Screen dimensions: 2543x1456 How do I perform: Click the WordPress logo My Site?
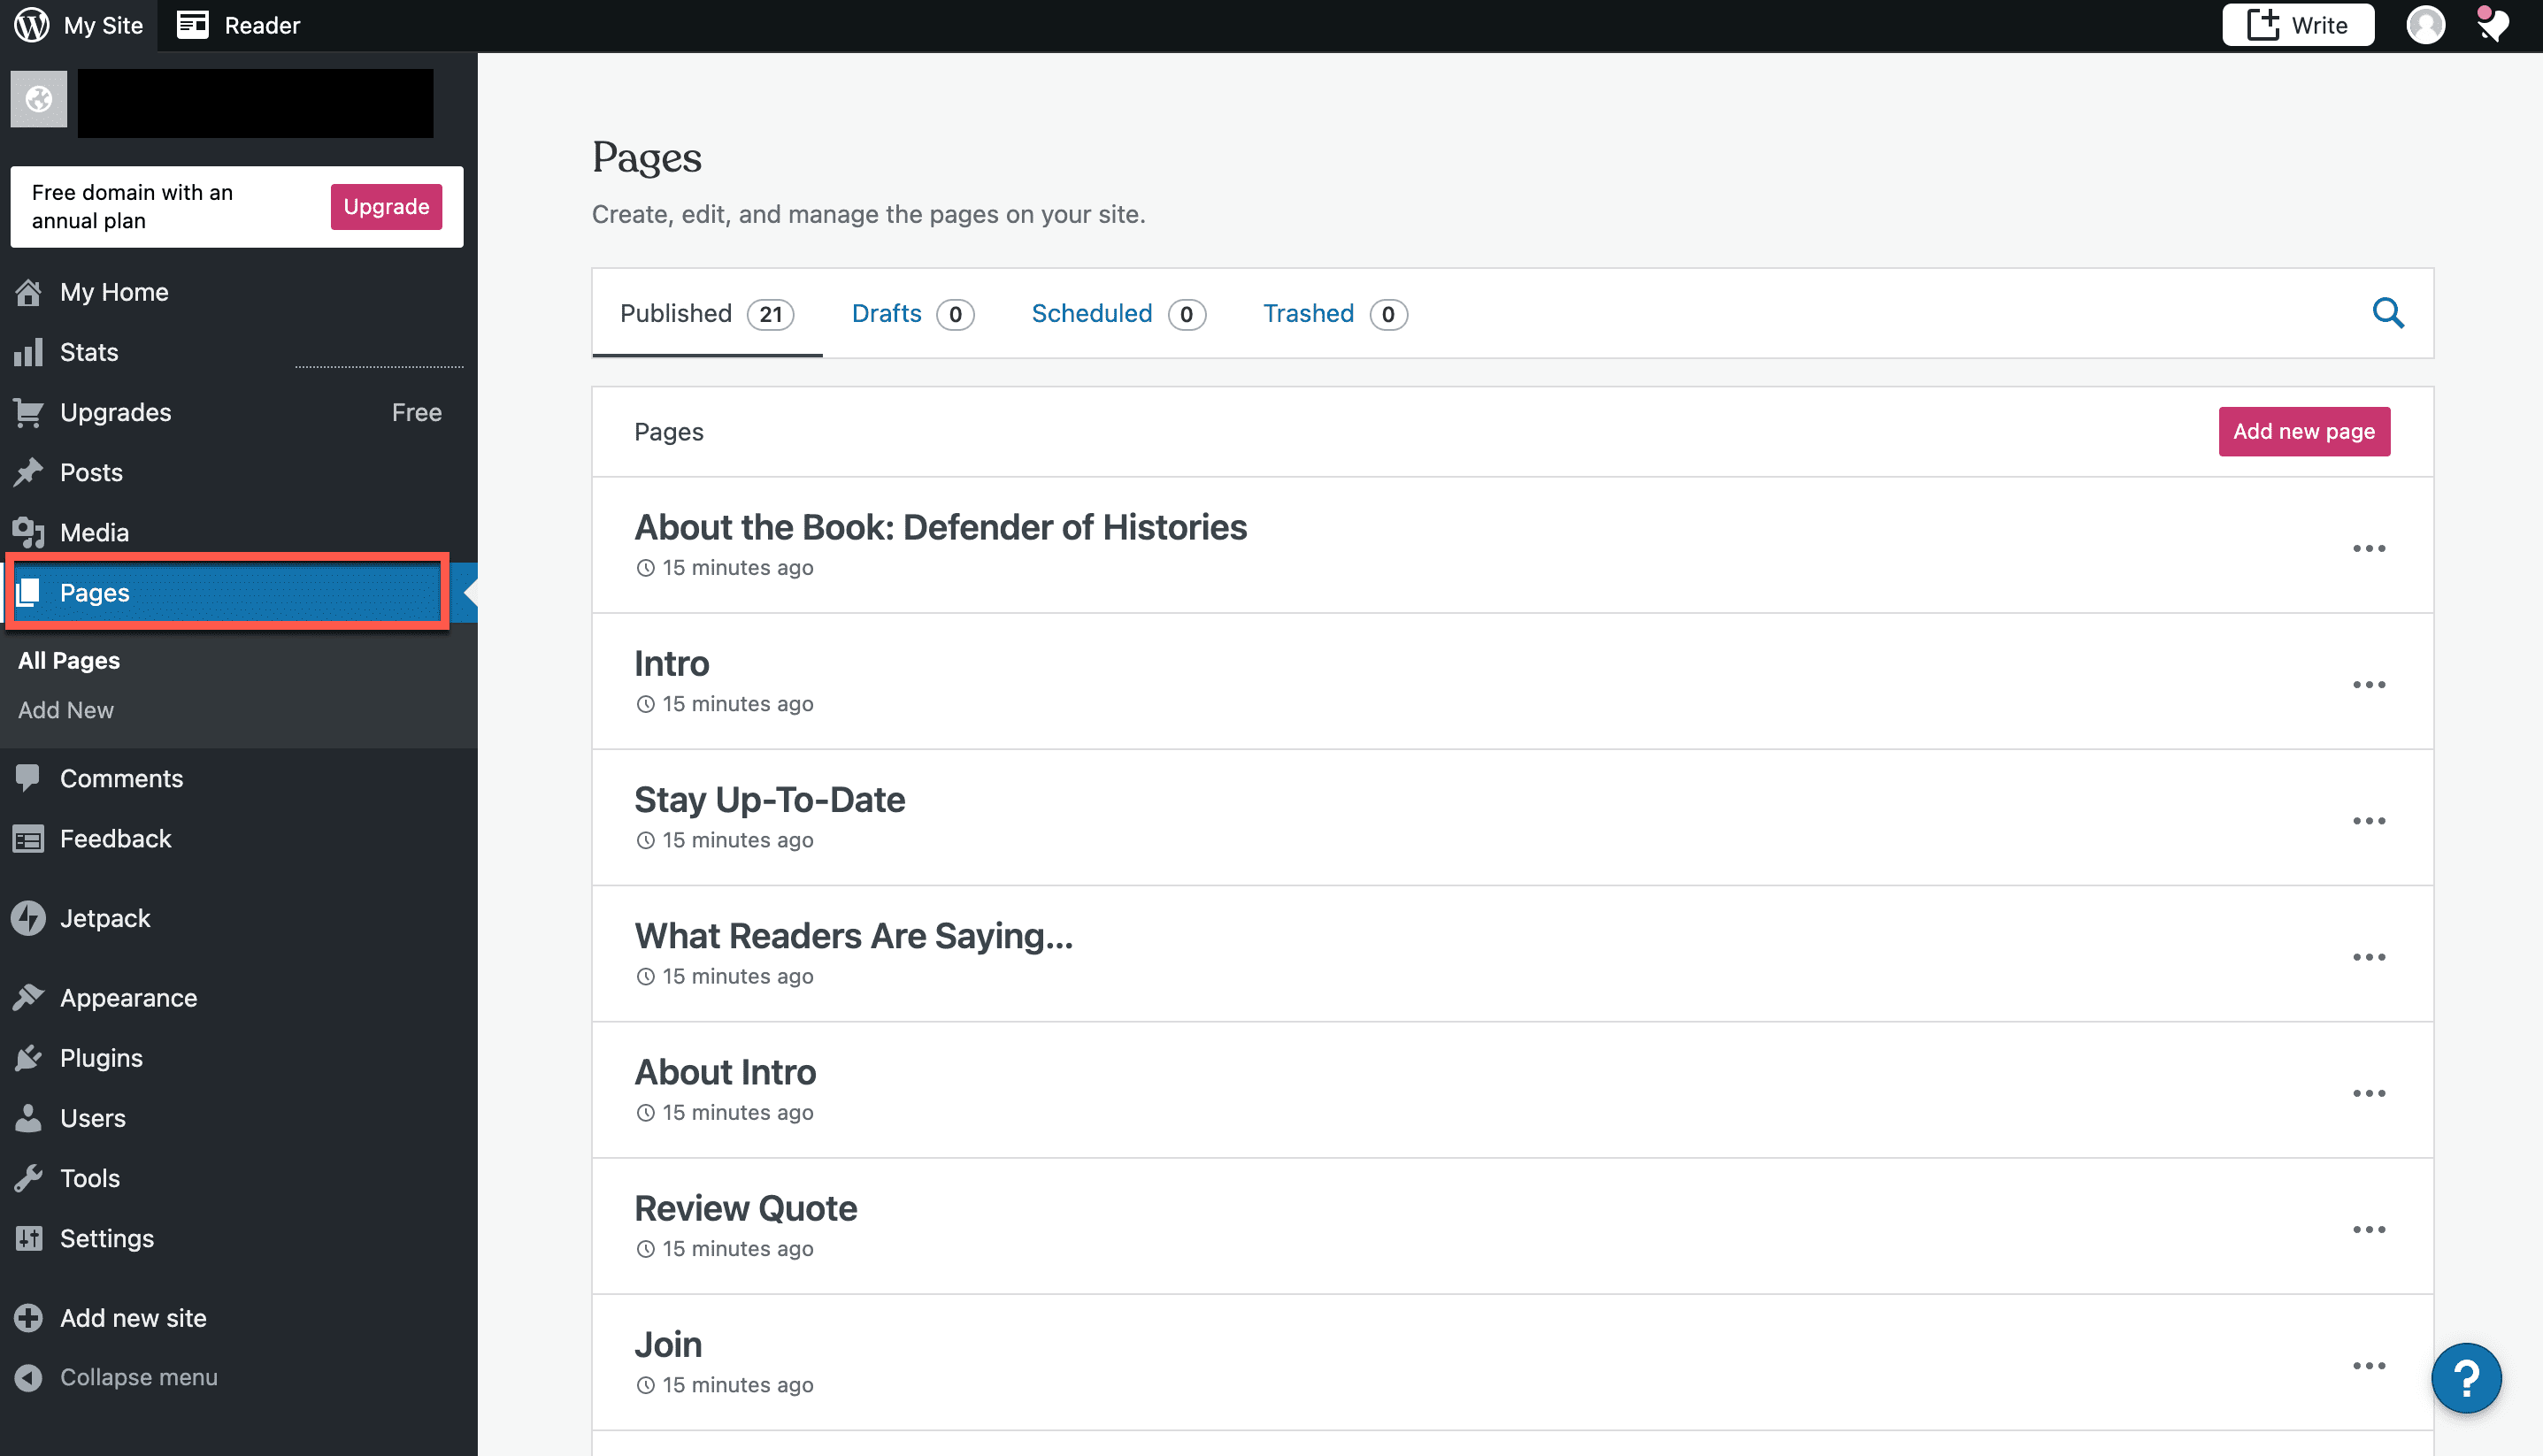[x=80, y=24]
